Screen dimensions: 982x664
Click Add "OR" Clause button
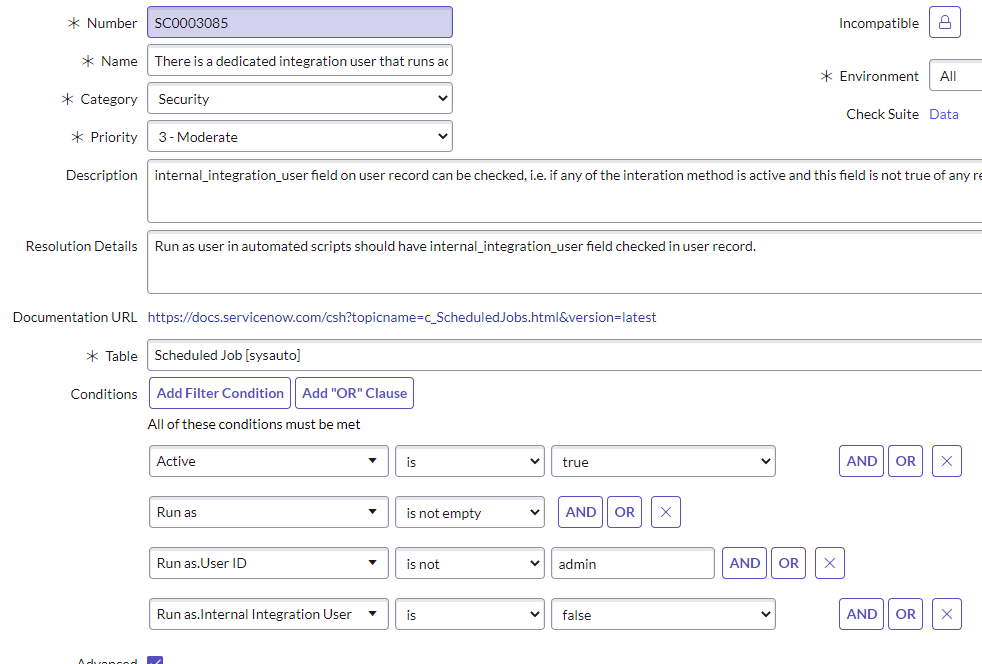[354, 393]
